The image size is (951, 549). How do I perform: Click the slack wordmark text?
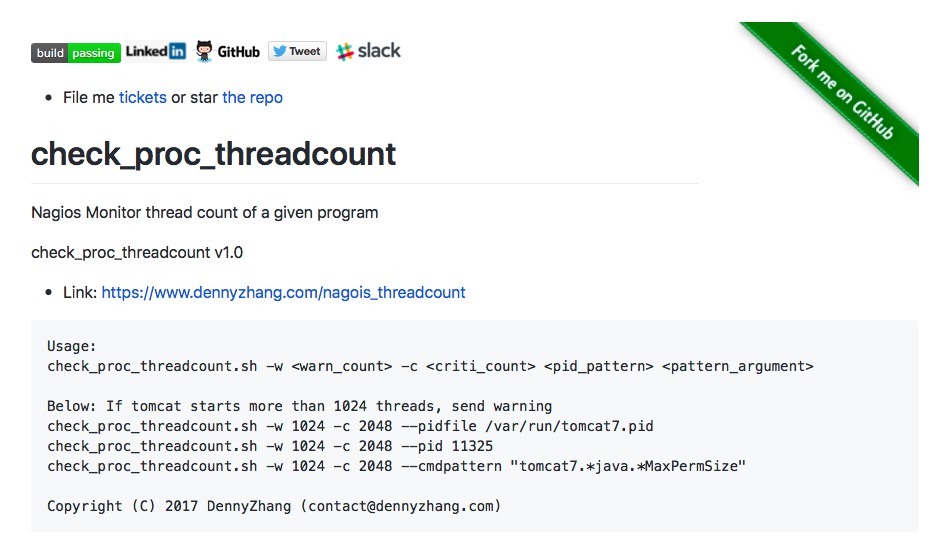pyautogui.click(x=379, y=50)
